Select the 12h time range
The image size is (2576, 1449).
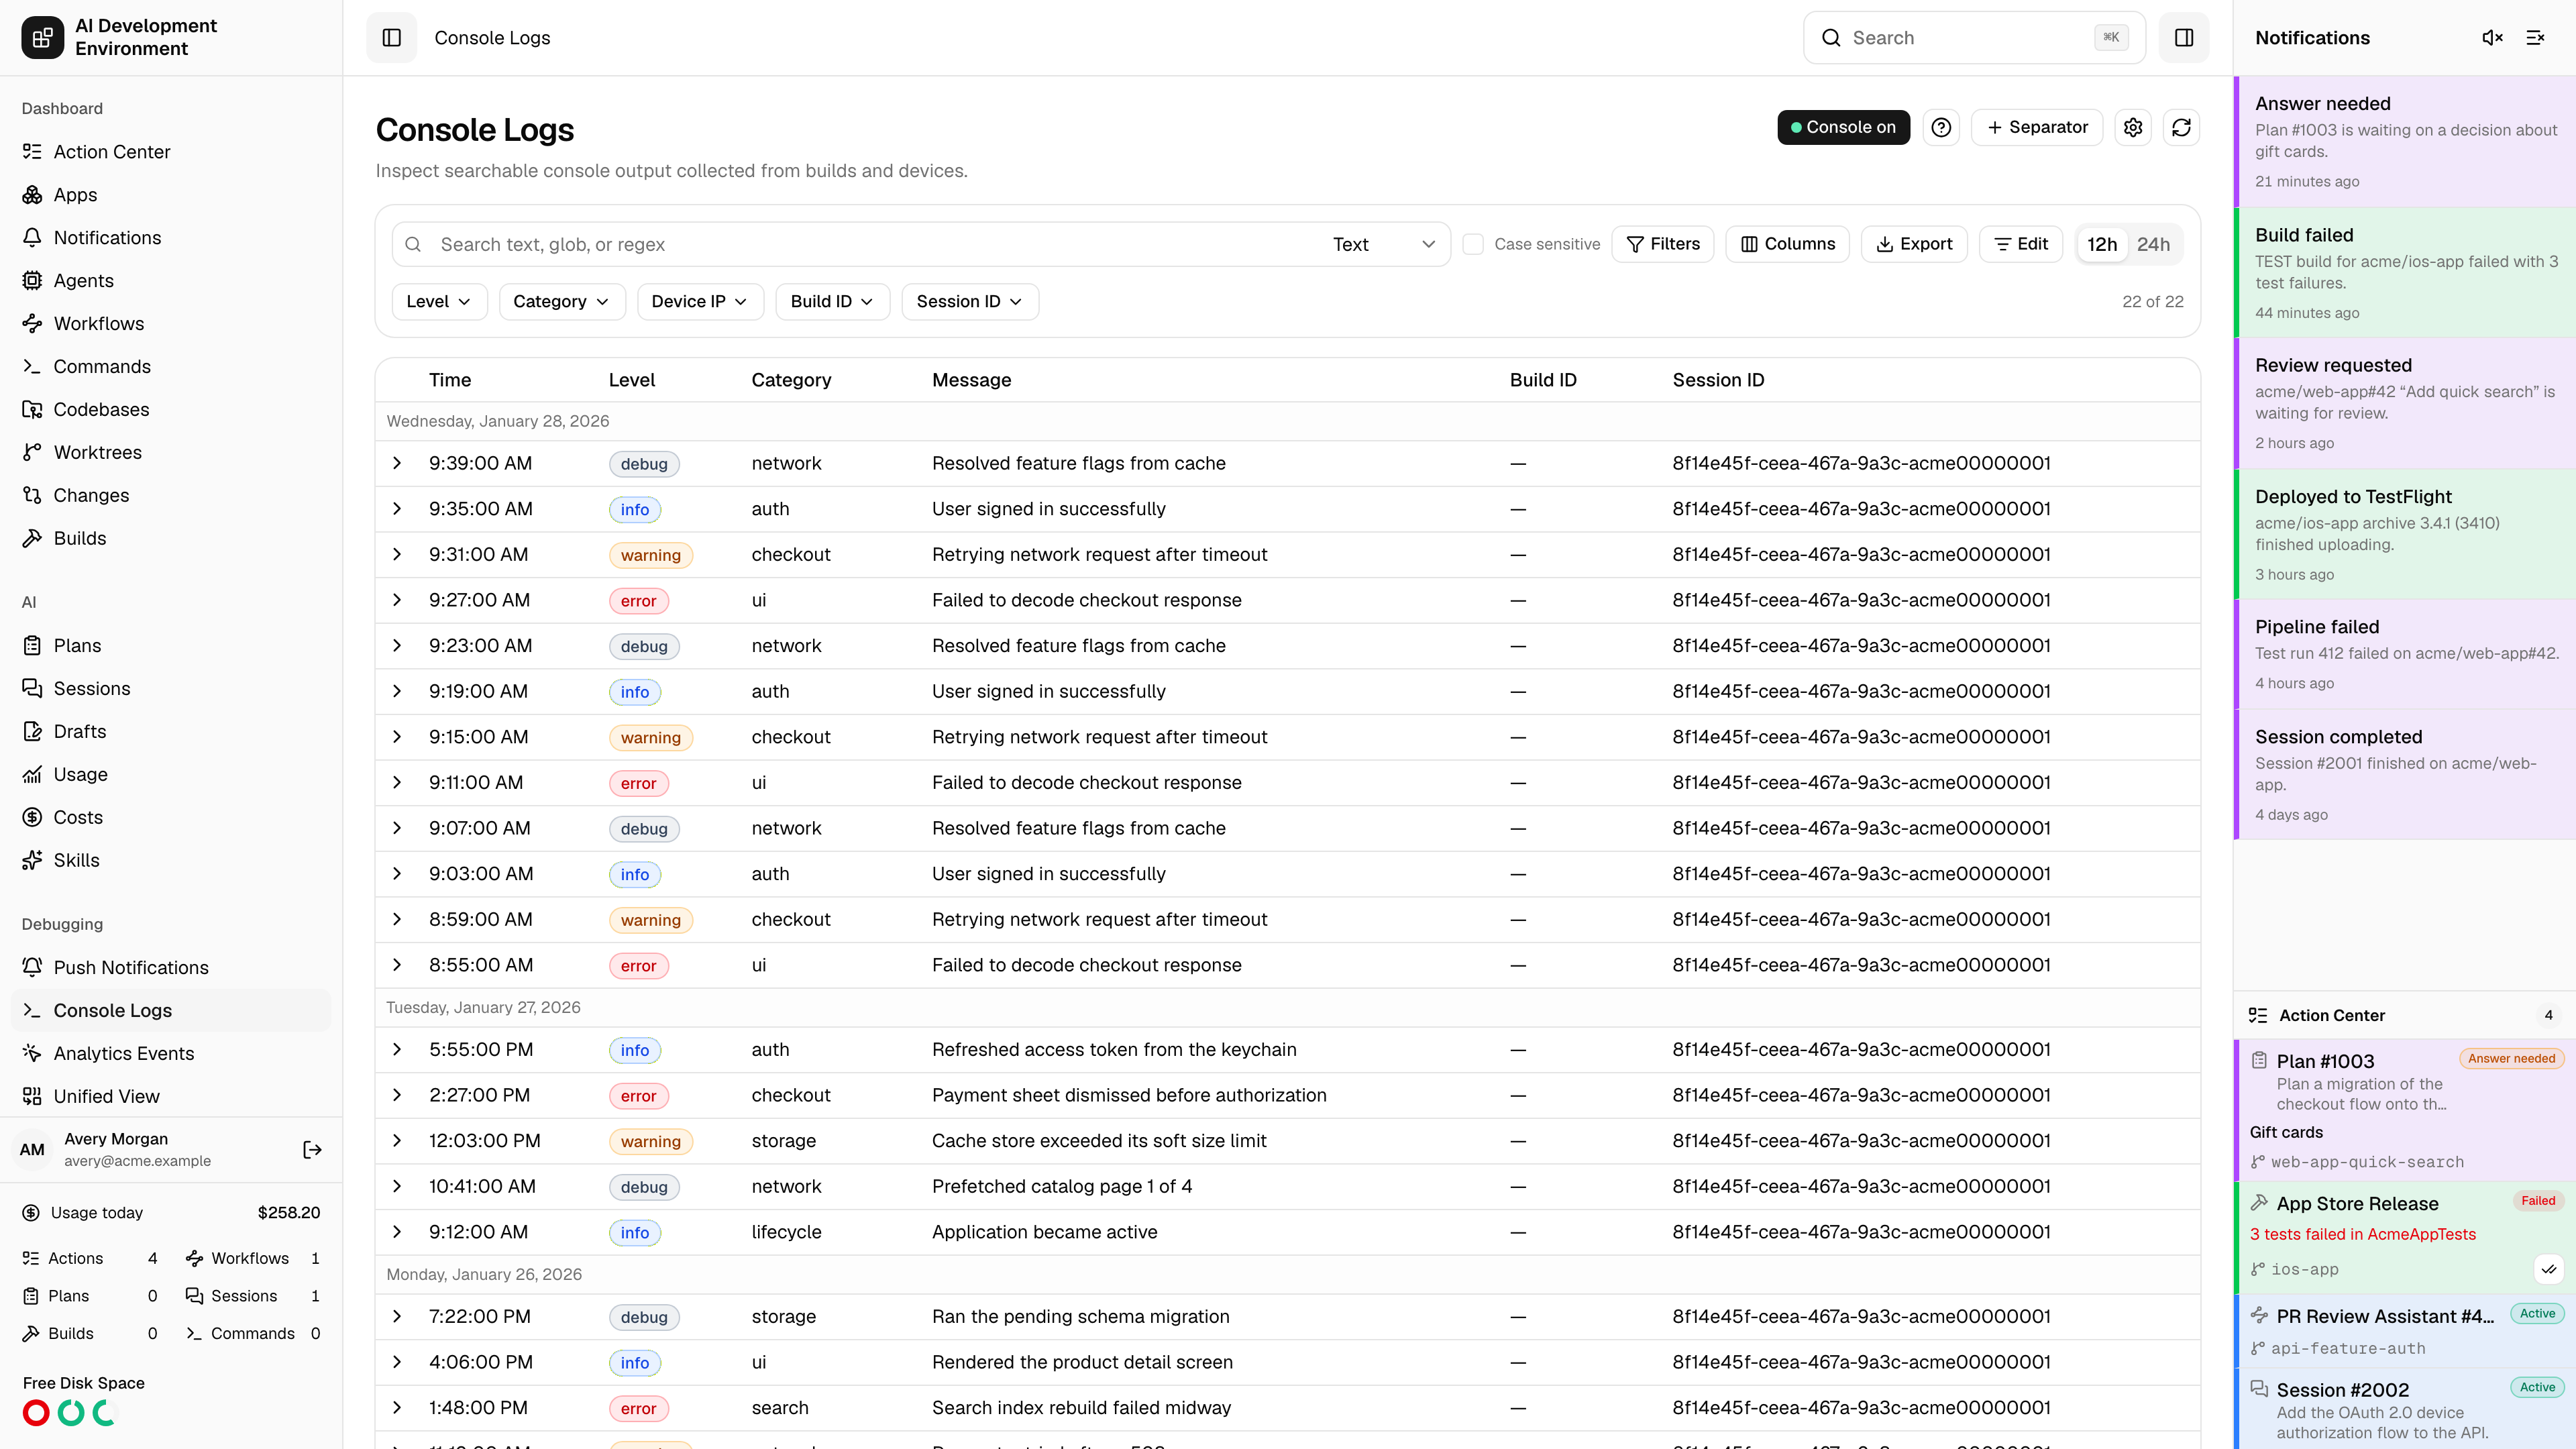pyautogui.click(x=2102, y=244)
